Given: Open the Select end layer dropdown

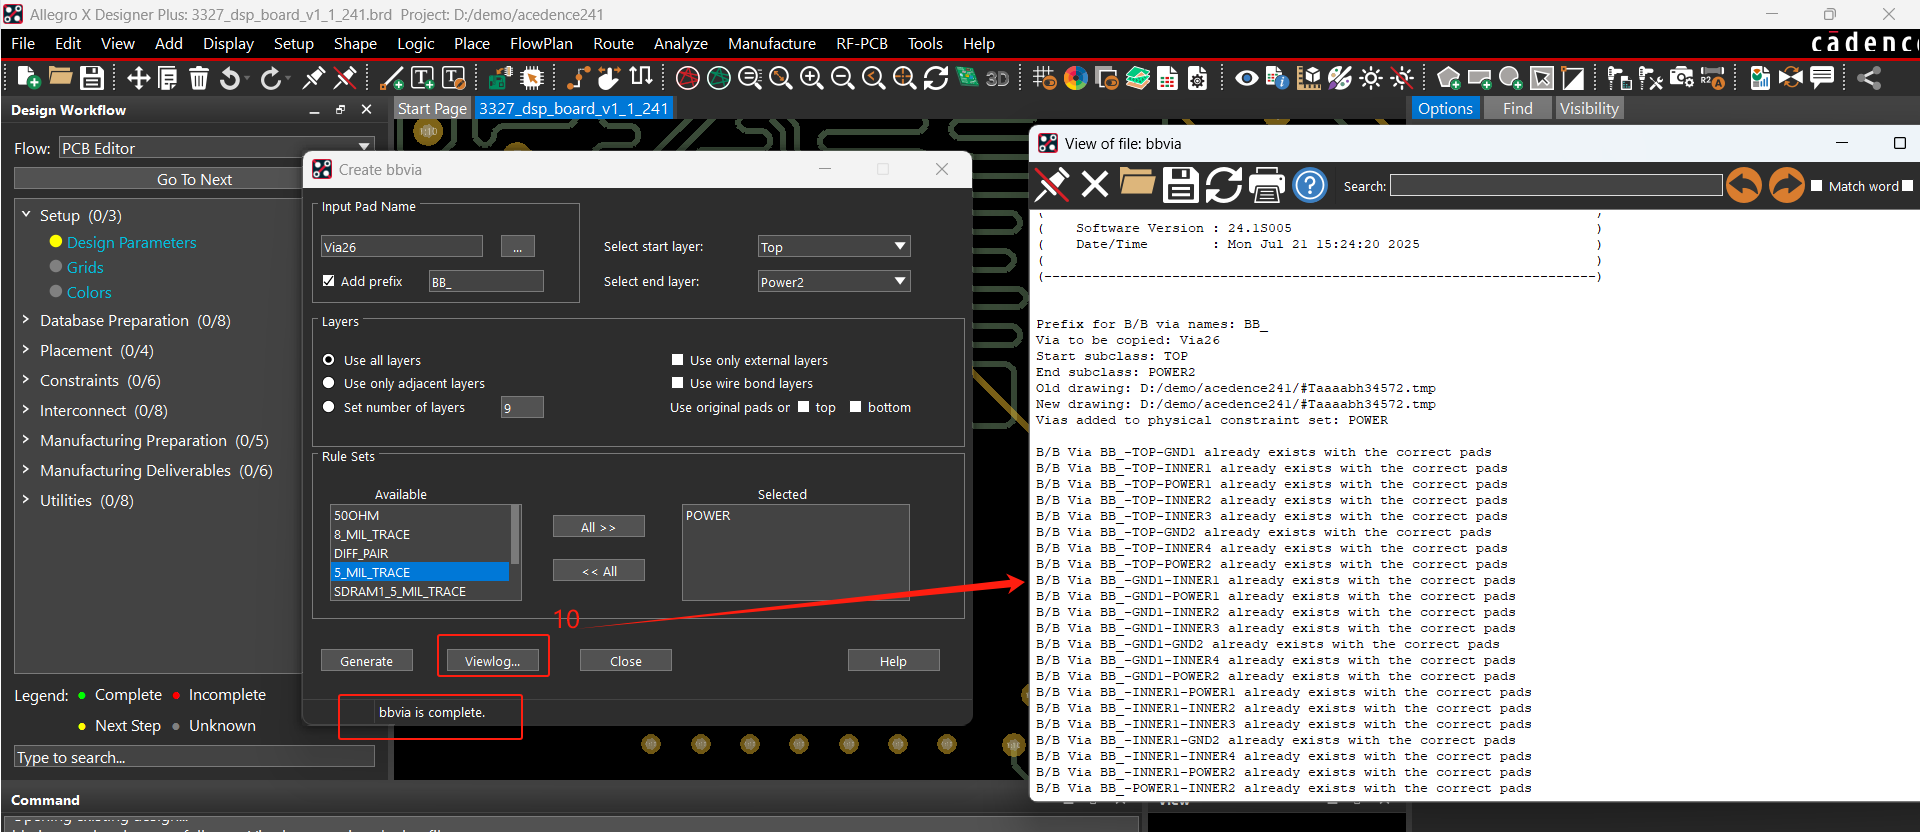Looking at the screenshot, I should (x=834, y=282).
